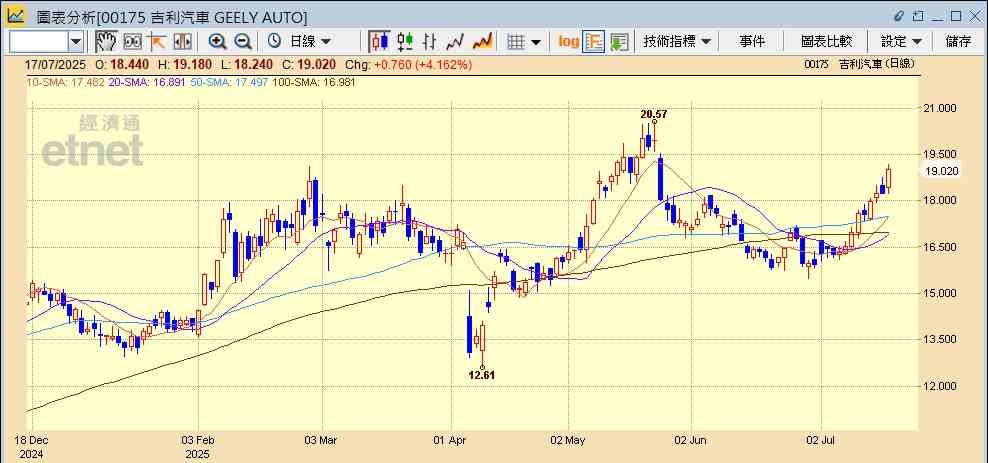Open the 日線 period dropdown
Viewport: 988px width, 463px height.
point(310,42)
